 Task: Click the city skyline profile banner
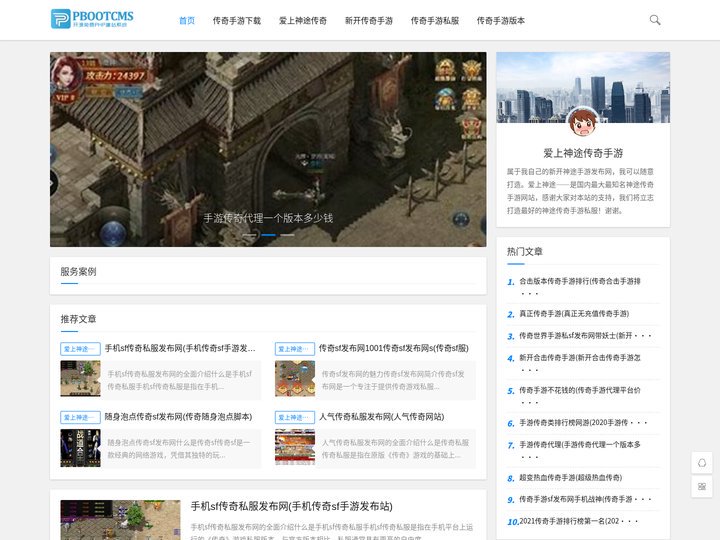pyautogui.click(x=583, y=87)
